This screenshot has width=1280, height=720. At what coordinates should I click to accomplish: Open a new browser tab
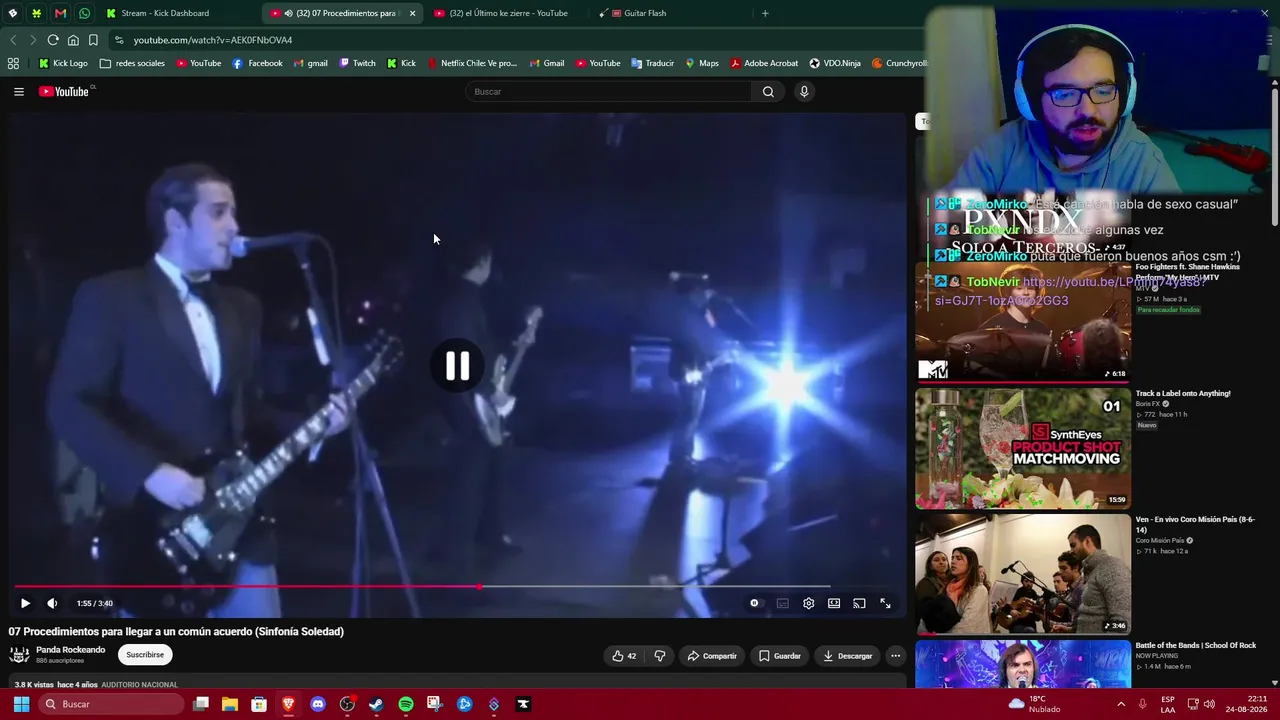[765, 13]
